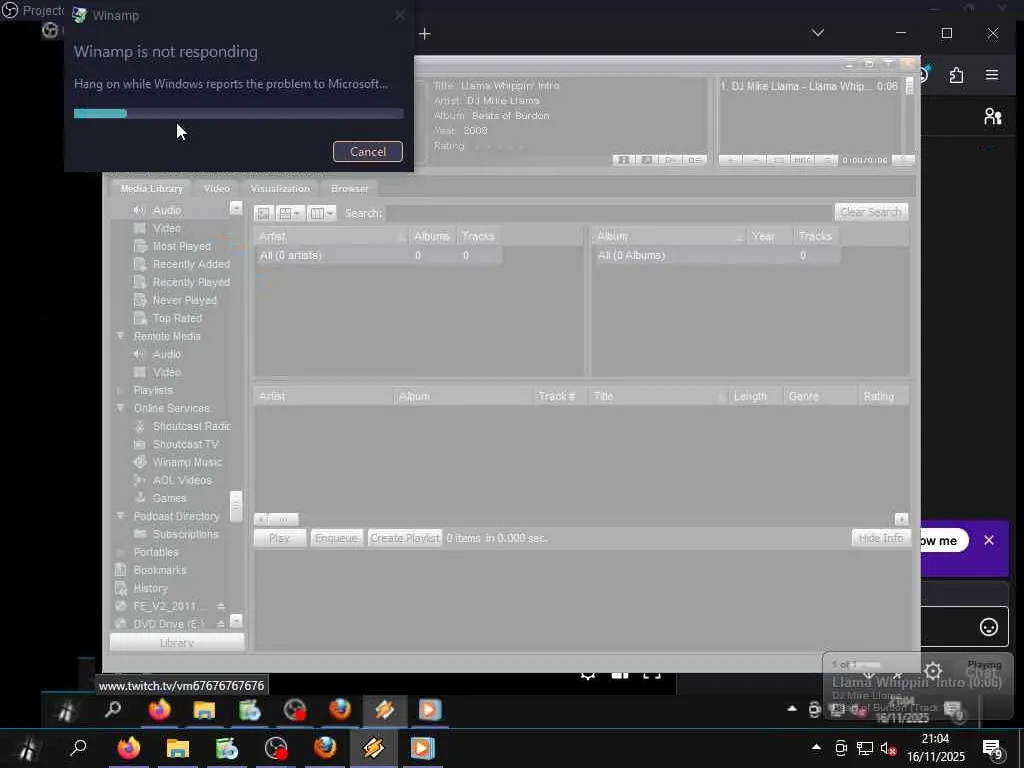This screenshot has height=768, width=1024.
Task: Select the 'All (0 Albums)' row
Action: 716,255
